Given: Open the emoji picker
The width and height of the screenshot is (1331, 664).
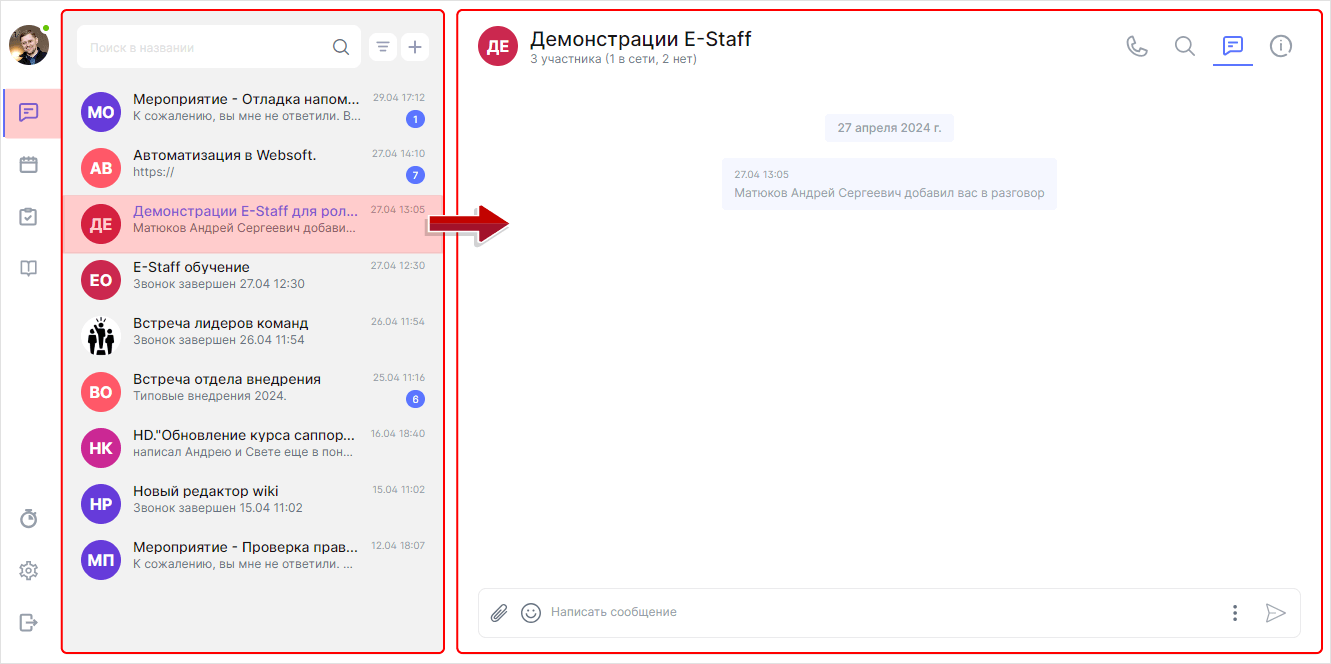Looking at the screenshot, I should 530,613.
